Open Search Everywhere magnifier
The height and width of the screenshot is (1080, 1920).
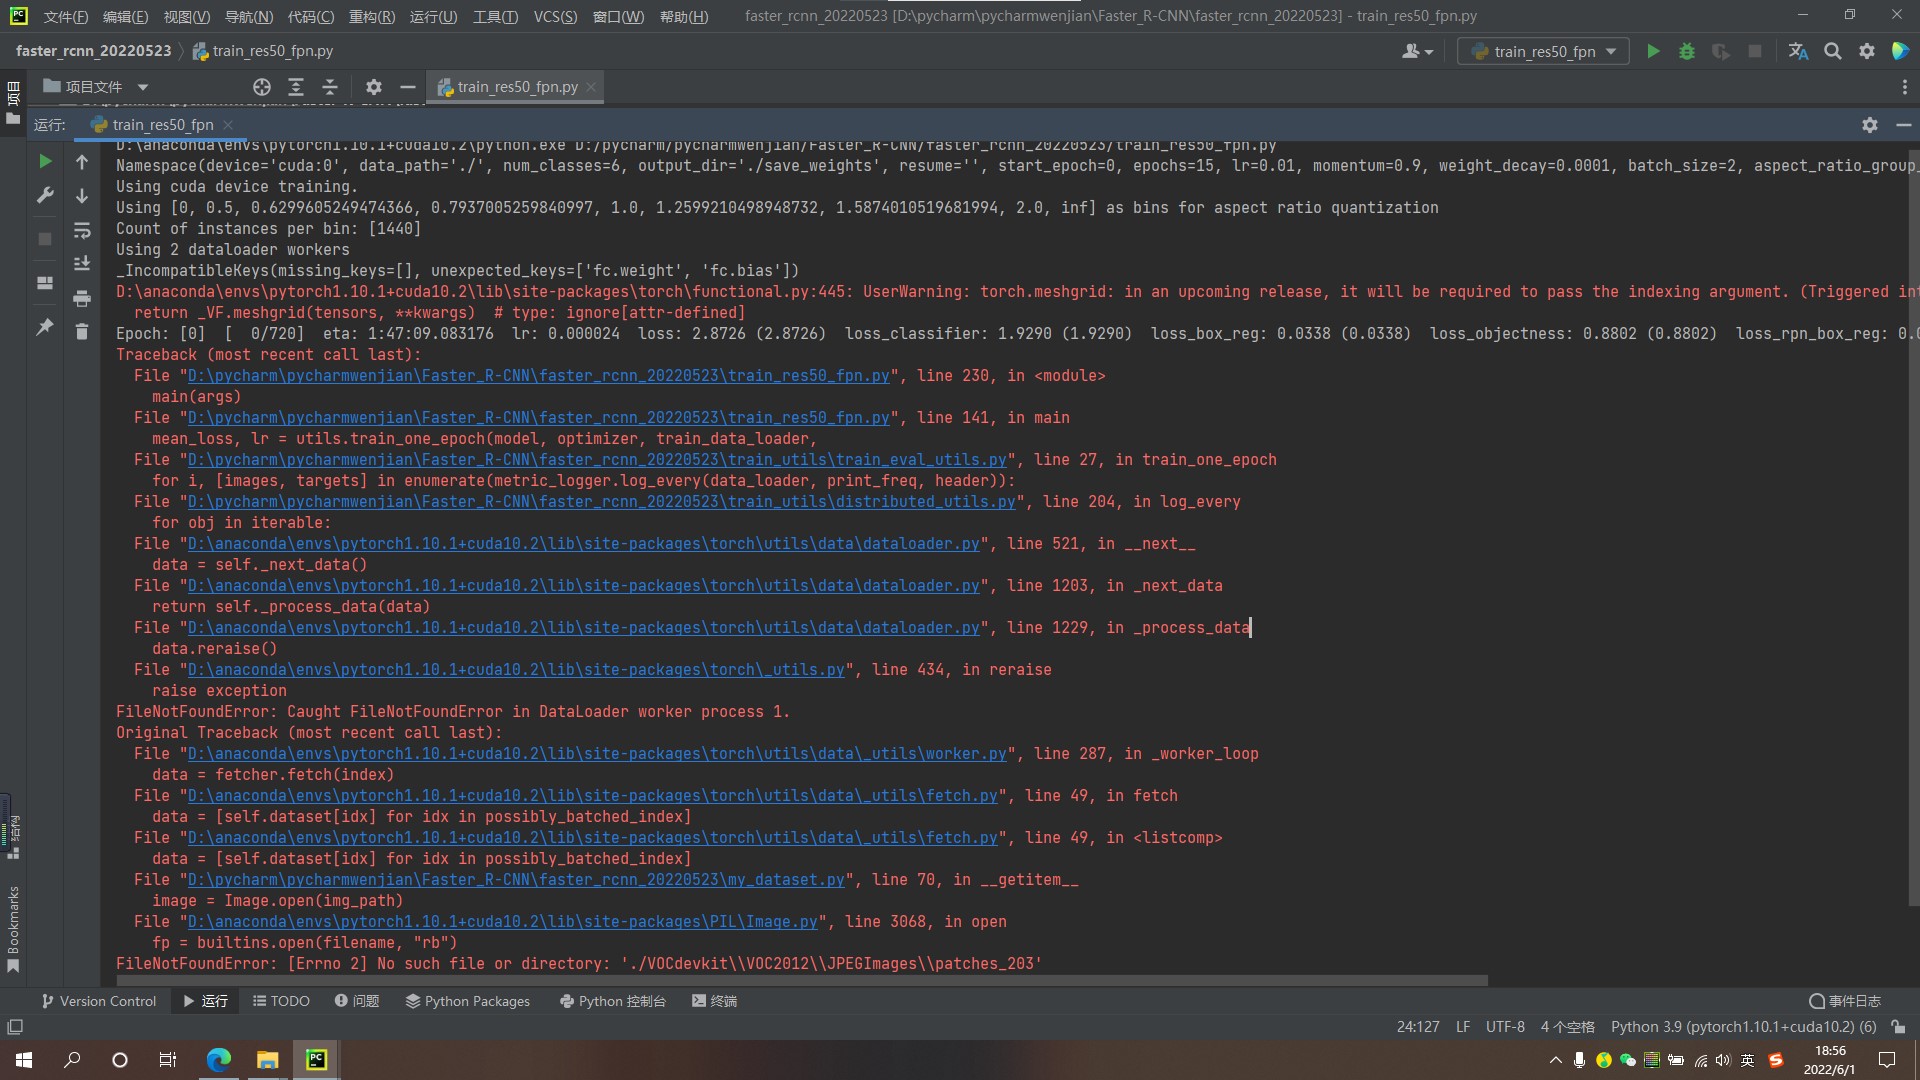(x=1833, y=51)
